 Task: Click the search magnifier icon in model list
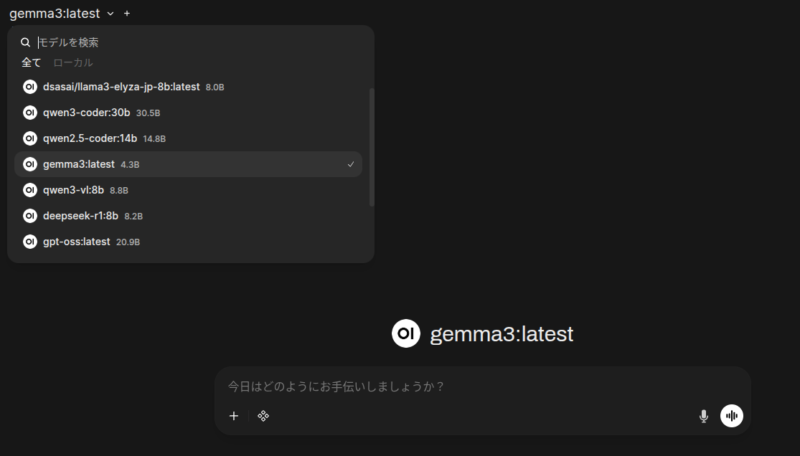pos(26,43)
